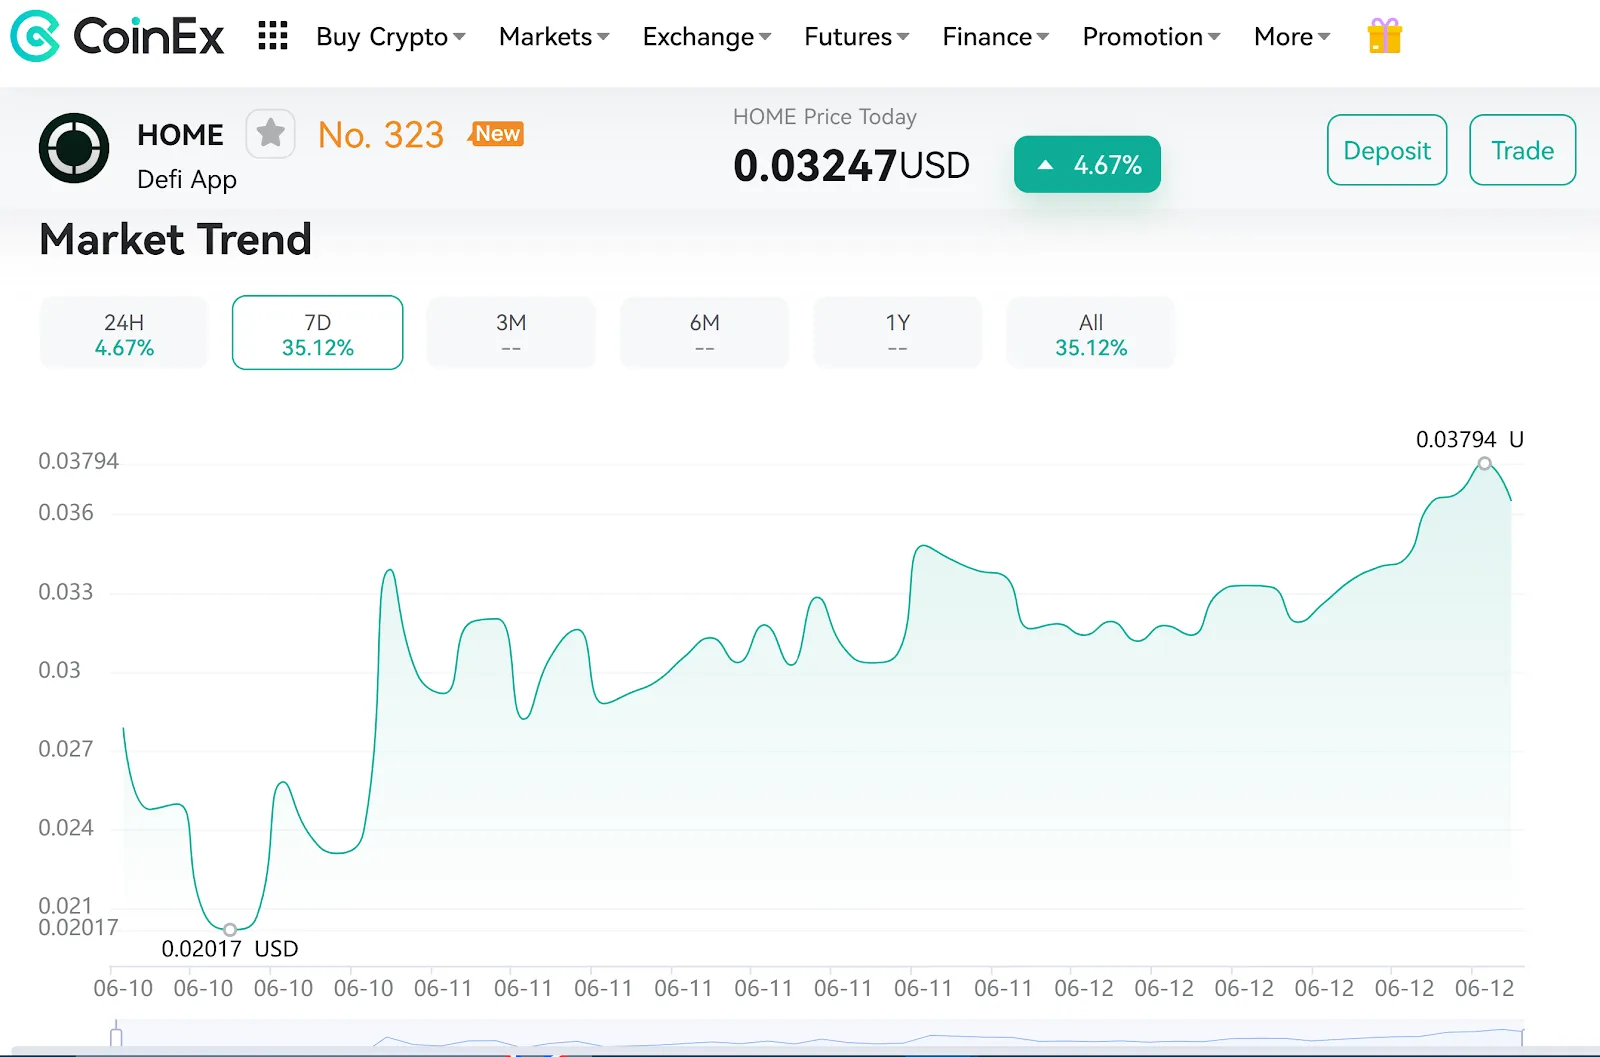The image size is (1600, 1057).
Task: Expand the Buy Crypto menu
Action: (x=391, y=37)
